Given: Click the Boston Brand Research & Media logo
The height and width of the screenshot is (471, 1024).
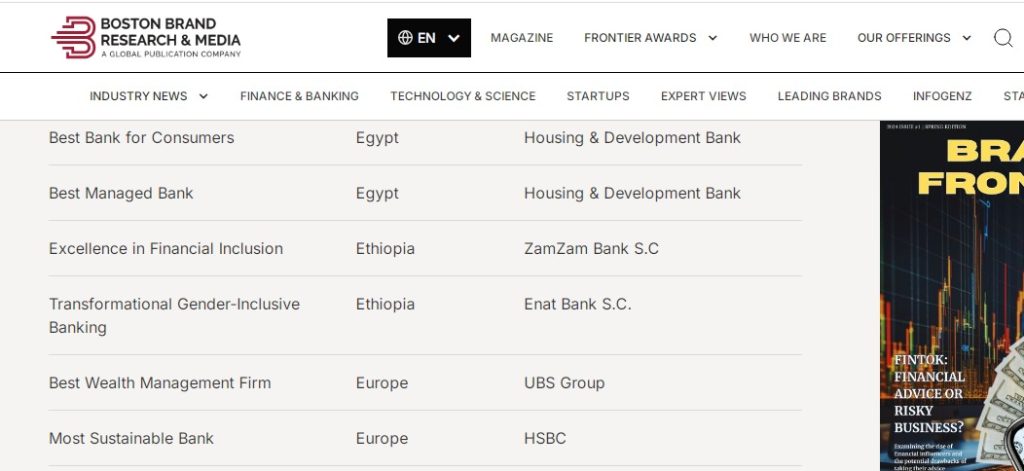Looking at the screenshot, I should point(146,37).
